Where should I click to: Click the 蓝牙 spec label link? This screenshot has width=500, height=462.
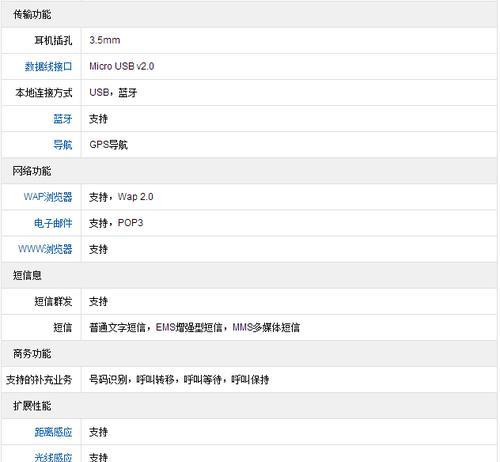[x=63, y=119]
